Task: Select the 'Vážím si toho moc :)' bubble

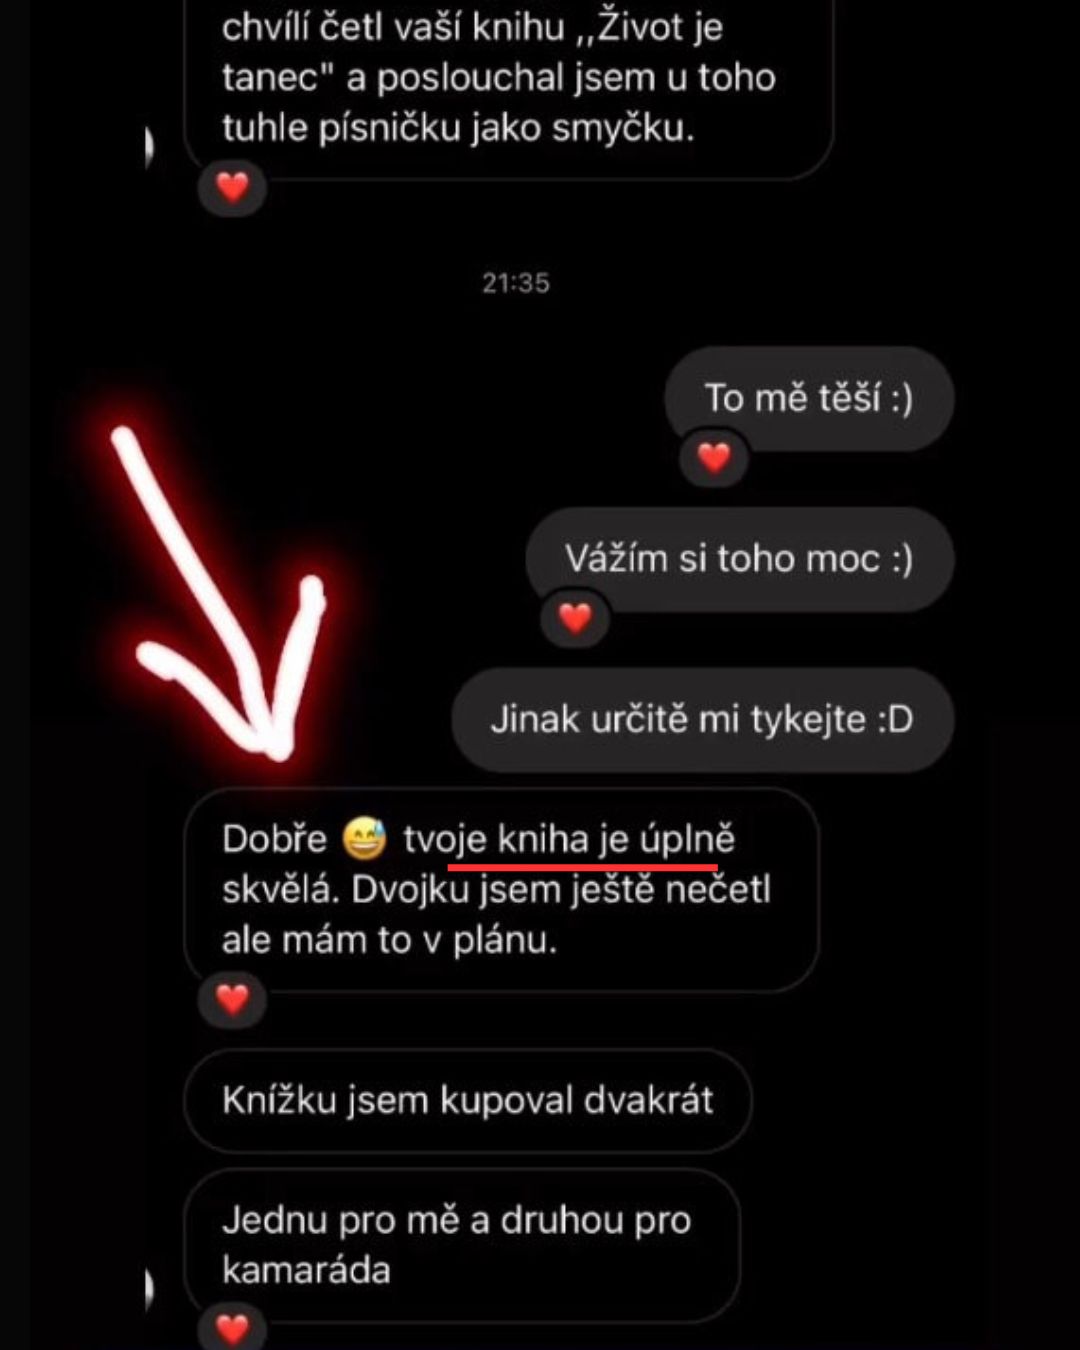Action: coord(740,559)
